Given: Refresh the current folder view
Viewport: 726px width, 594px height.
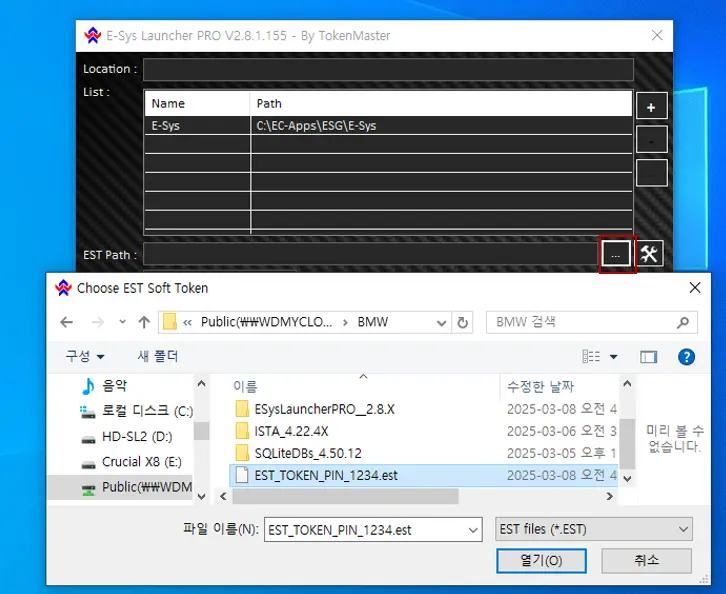Looking at the screenshot, I should coord(462,322).
